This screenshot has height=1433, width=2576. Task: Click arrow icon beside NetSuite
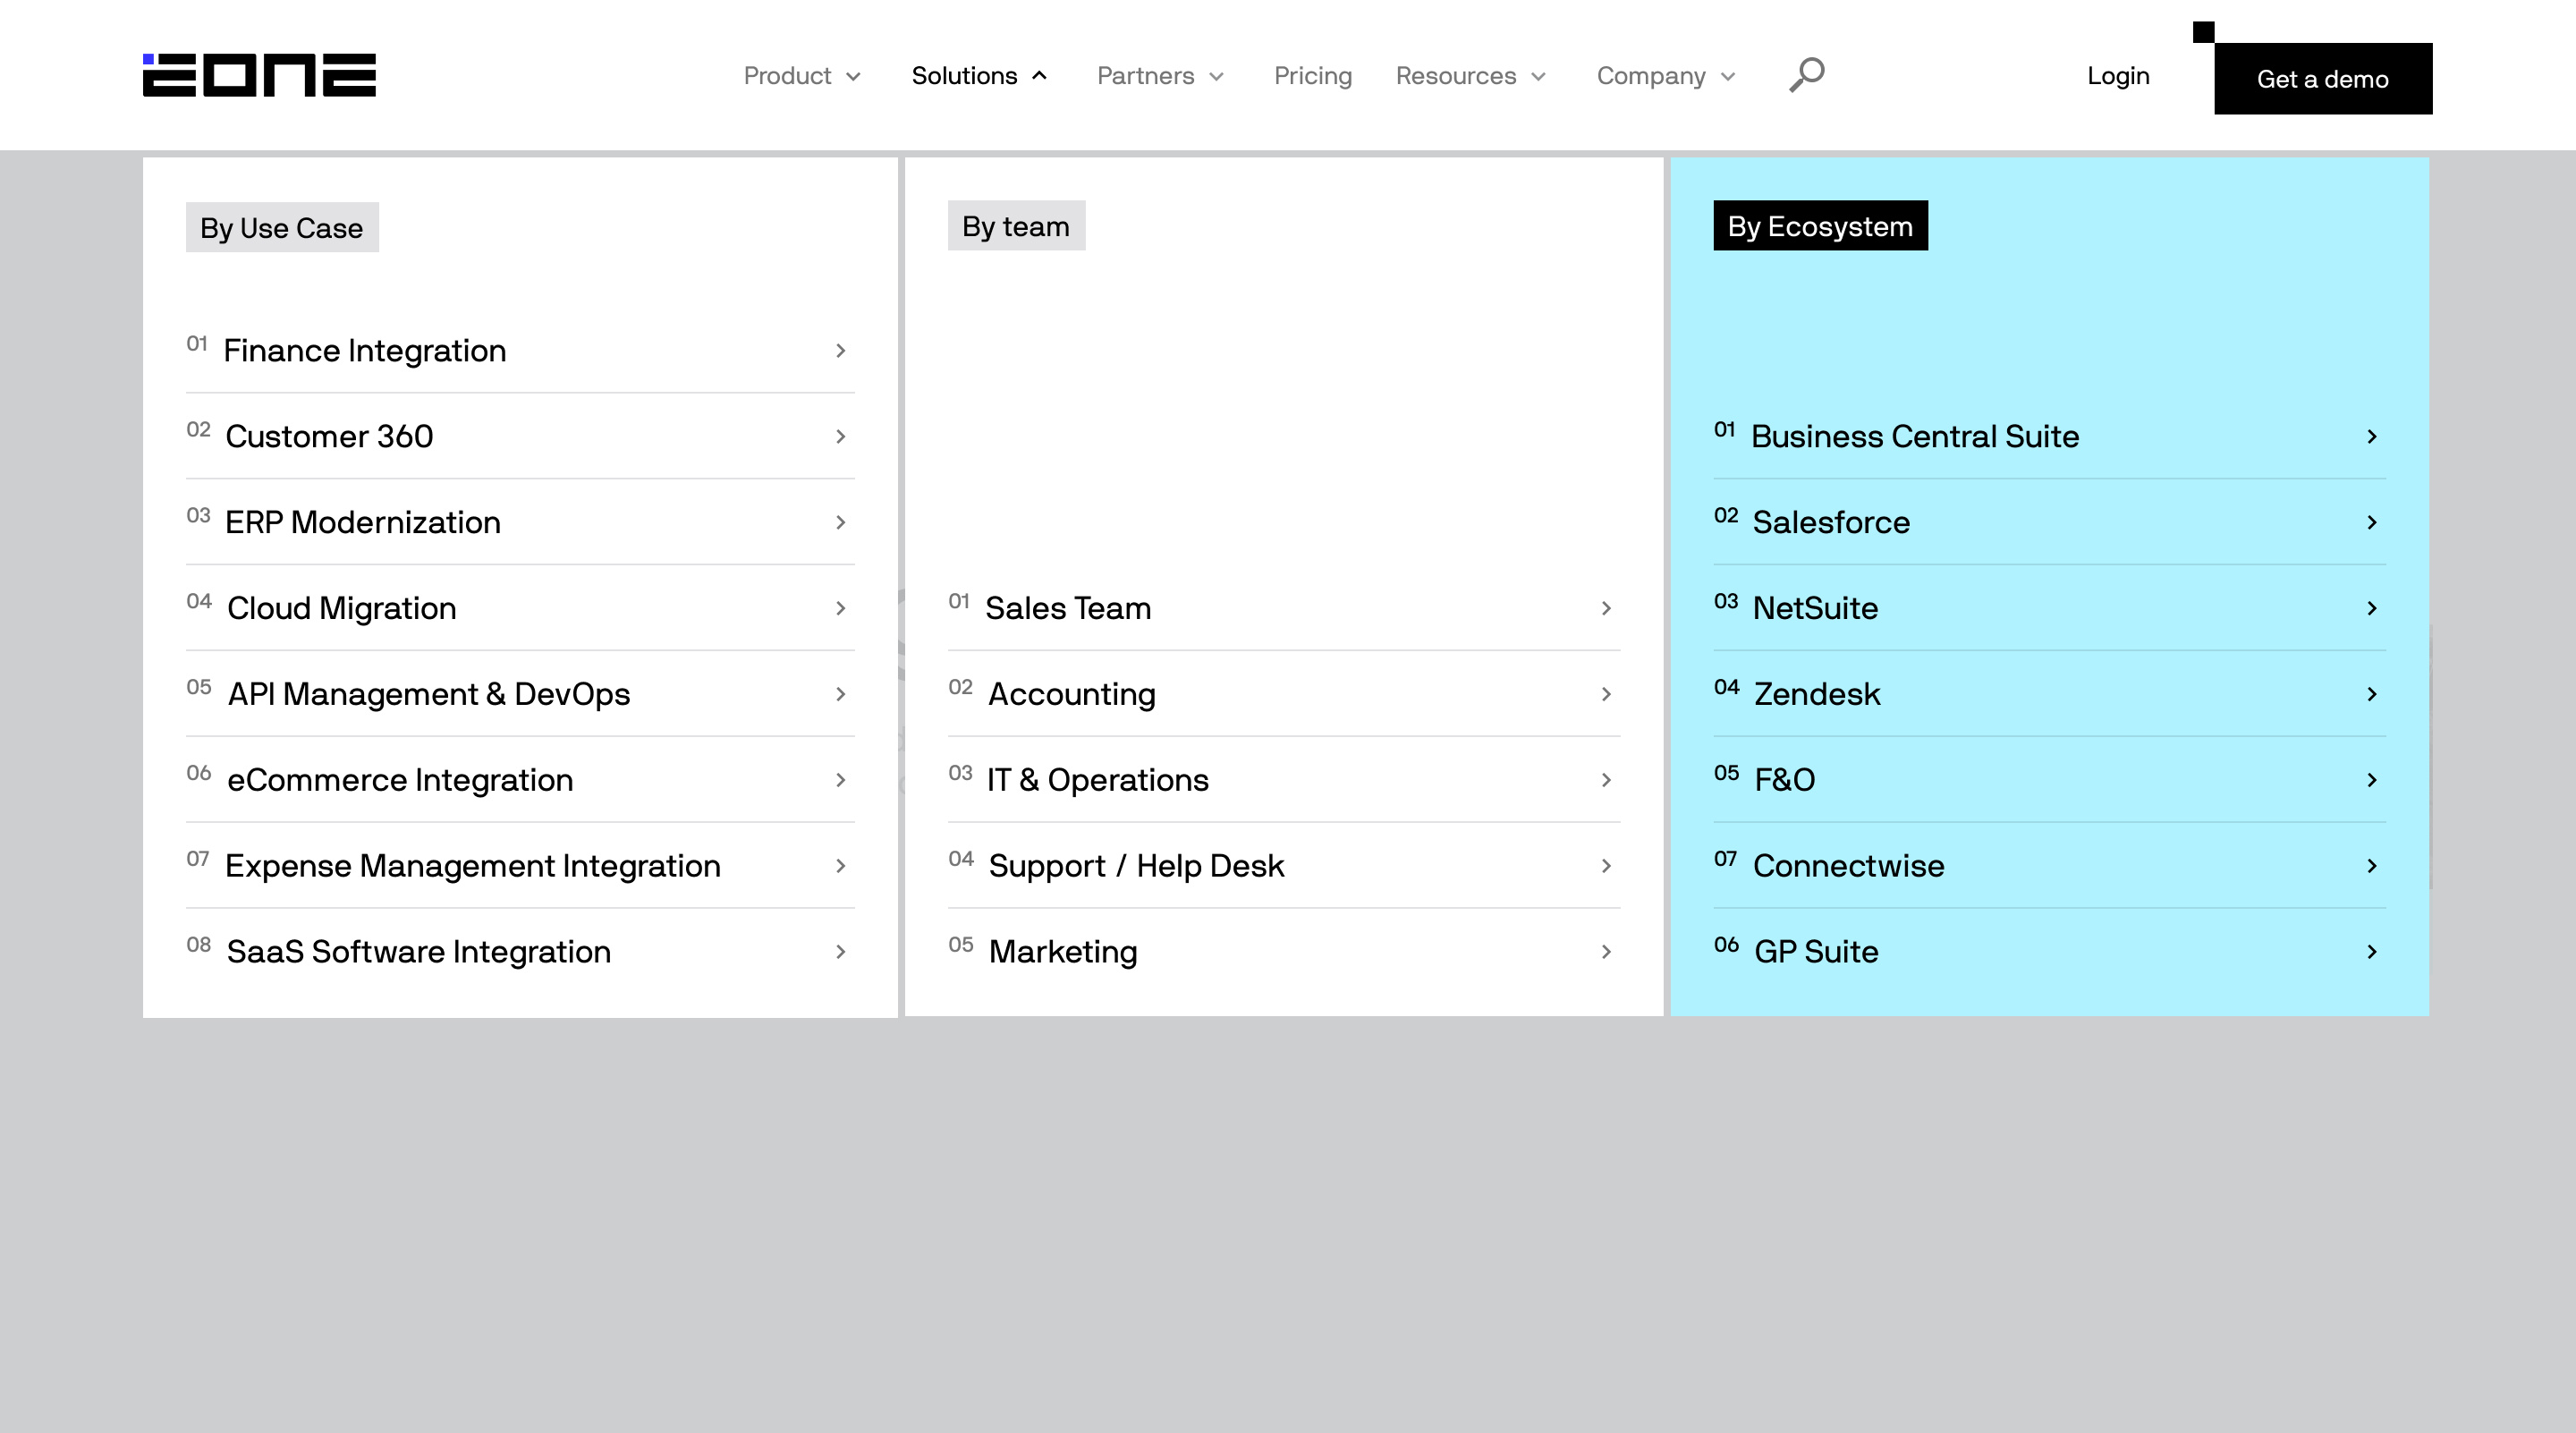pyautogui.click(x=2372, y=609)
